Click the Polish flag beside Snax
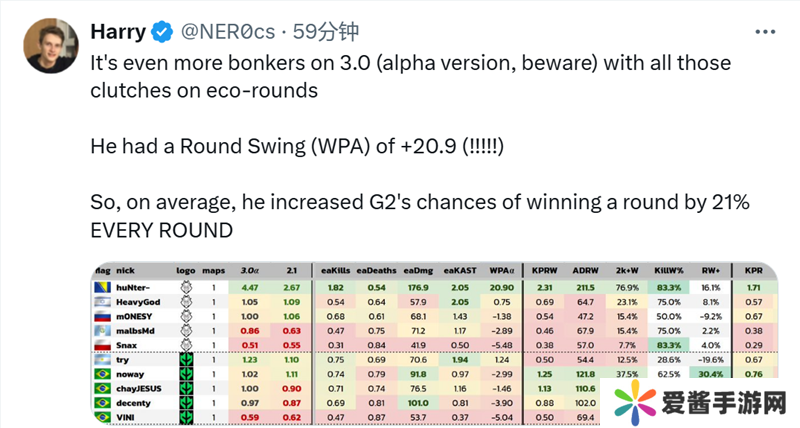 [102, 344]
